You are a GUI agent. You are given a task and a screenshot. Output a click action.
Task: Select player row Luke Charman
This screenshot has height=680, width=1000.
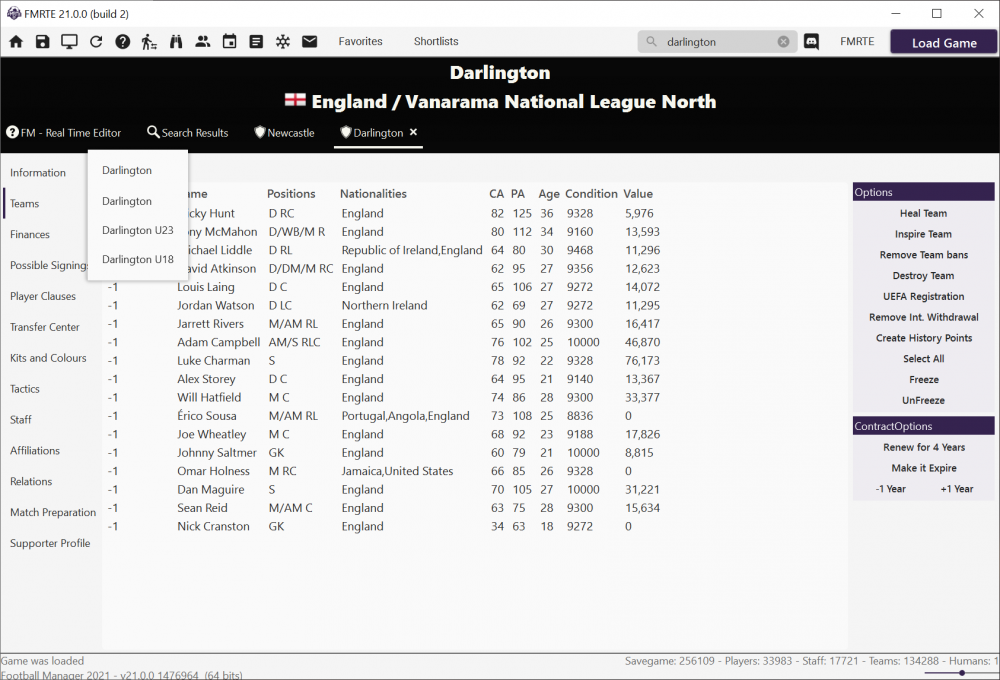click(384, 361)
